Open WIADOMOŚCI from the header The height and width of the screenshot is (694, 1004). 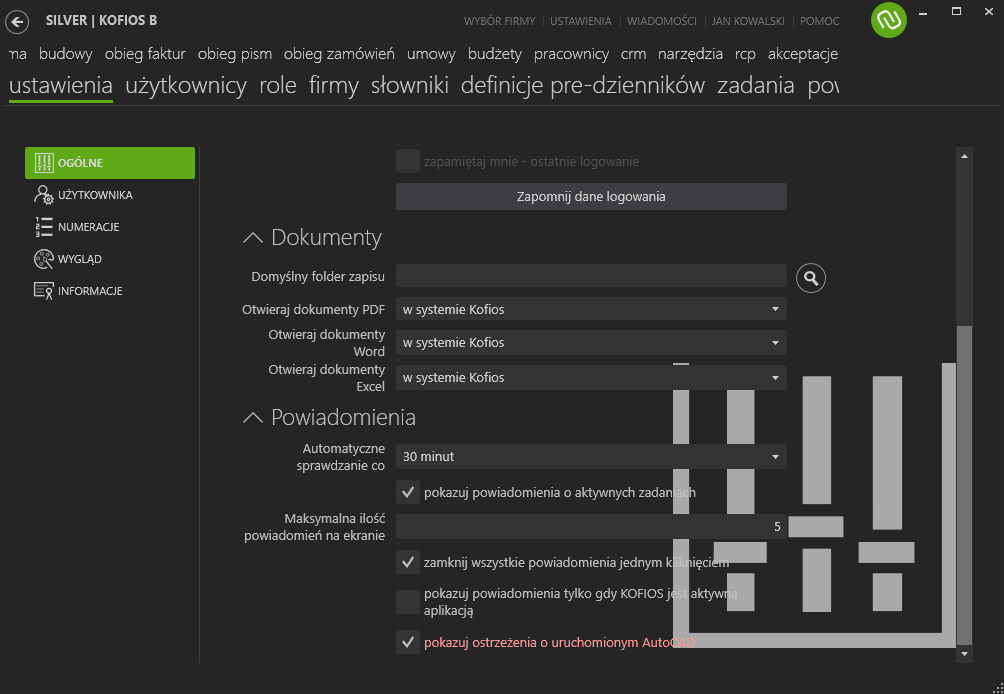point(661,21)
